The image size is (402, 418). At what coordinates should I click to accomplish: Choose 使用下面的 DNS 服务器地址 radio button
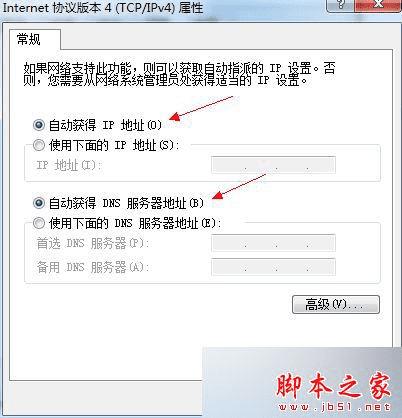pyautogui.click(x=39, y=223)
